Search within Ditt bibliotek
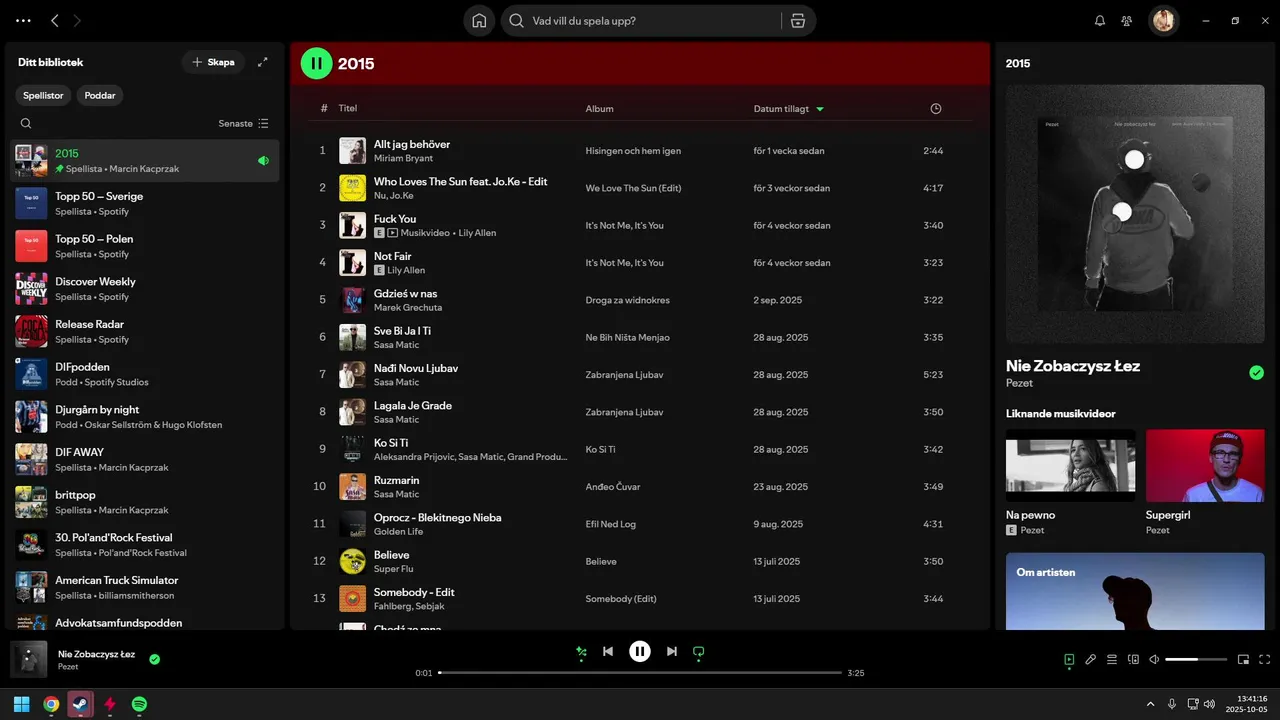 click(26, 124)
